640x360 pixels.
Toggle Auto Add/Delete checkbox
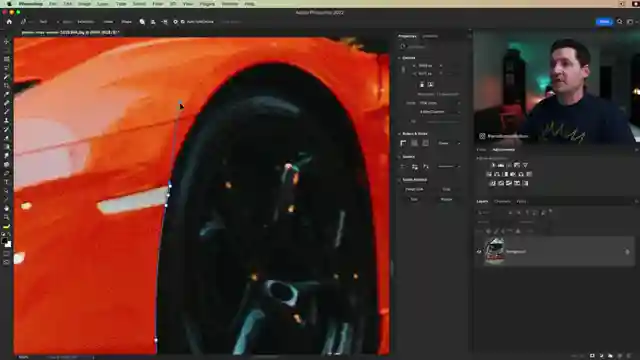182,22
